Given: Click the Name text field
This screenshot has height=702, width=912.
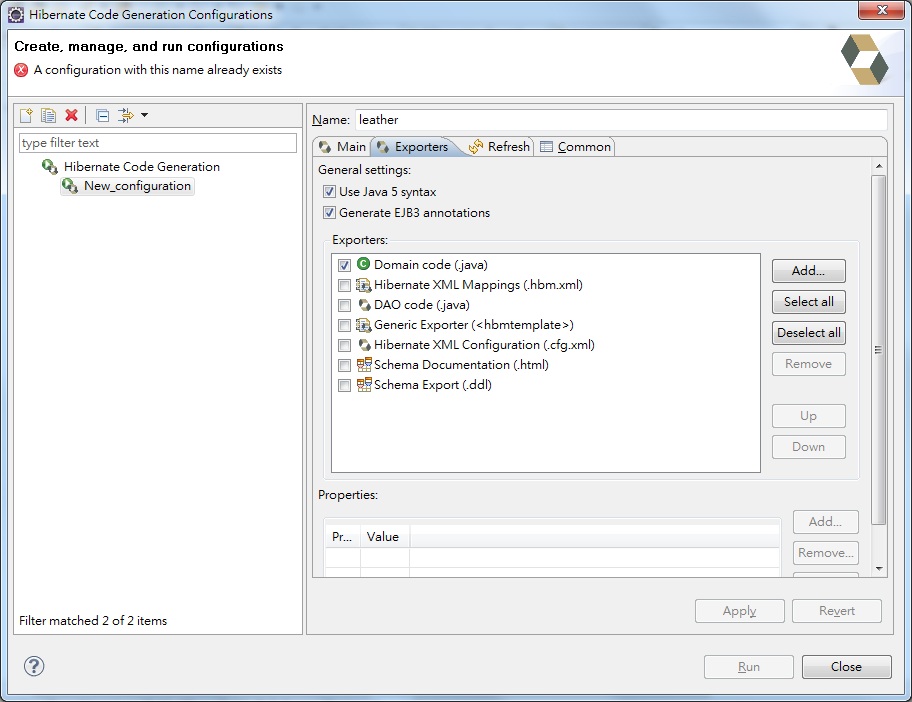Looking at the screenshot, I should pyautogui.click(x=621, y=120).
